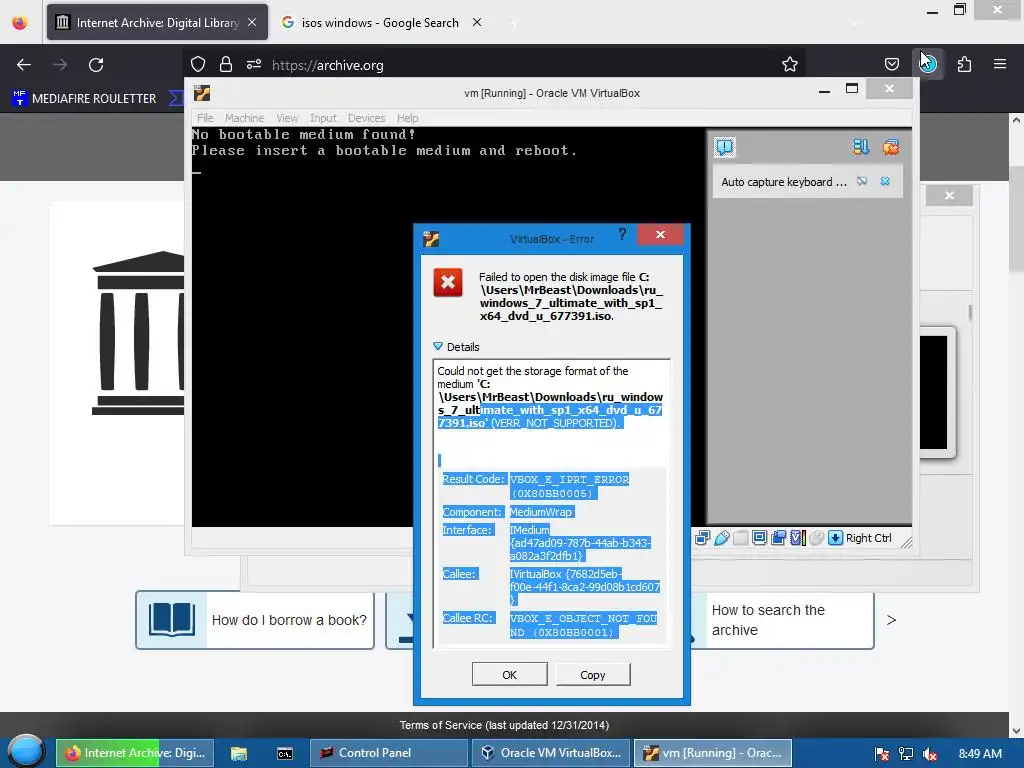Open the notification center icon in VirtualBox
1024x768 pixels.
[x=724, y=147]
